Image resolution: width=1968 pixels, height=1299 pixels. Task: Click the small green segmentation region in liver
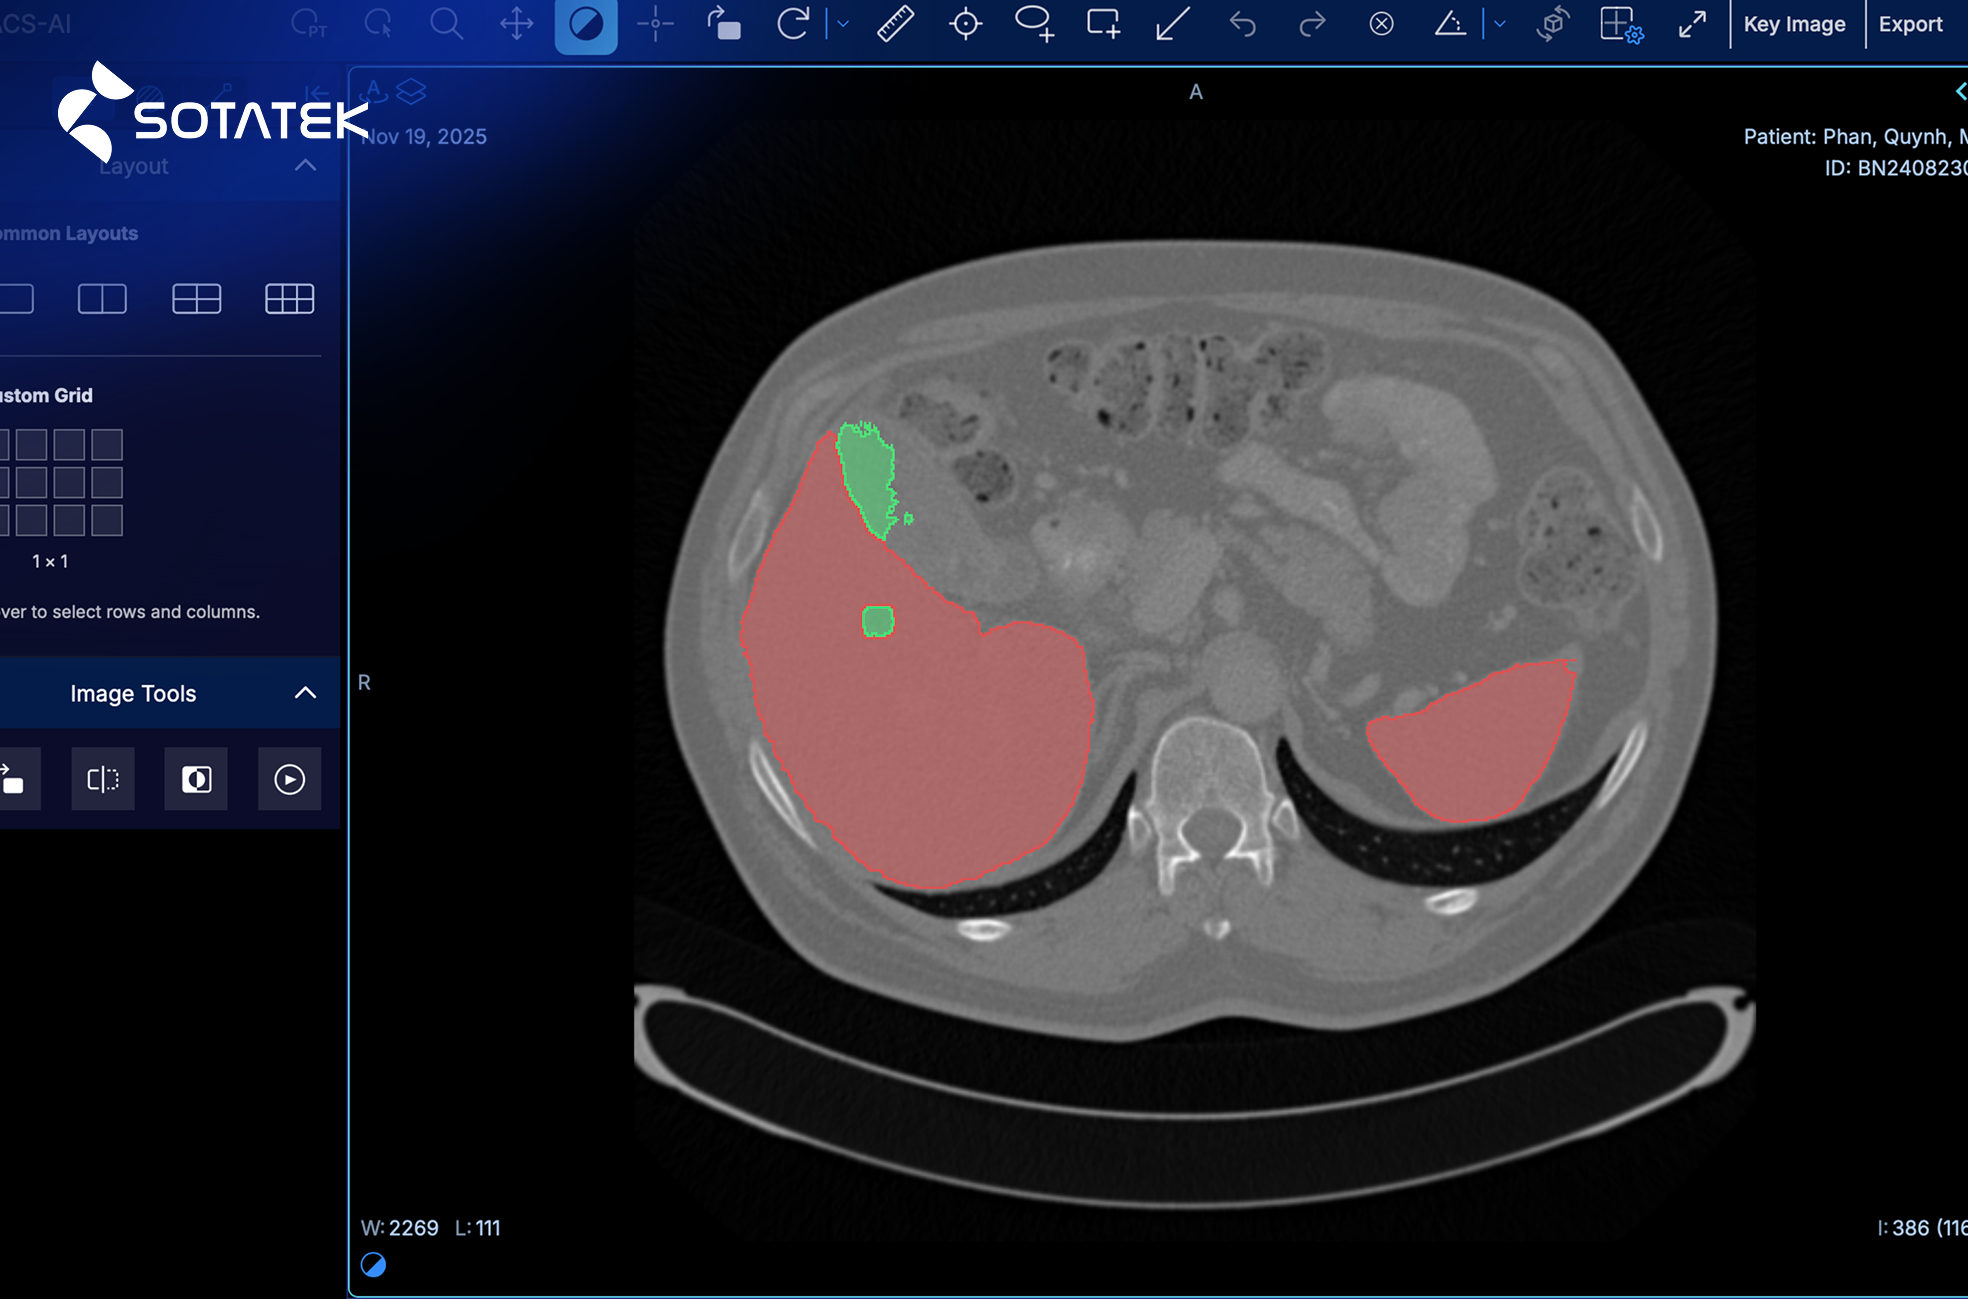(x=878, y=621)
